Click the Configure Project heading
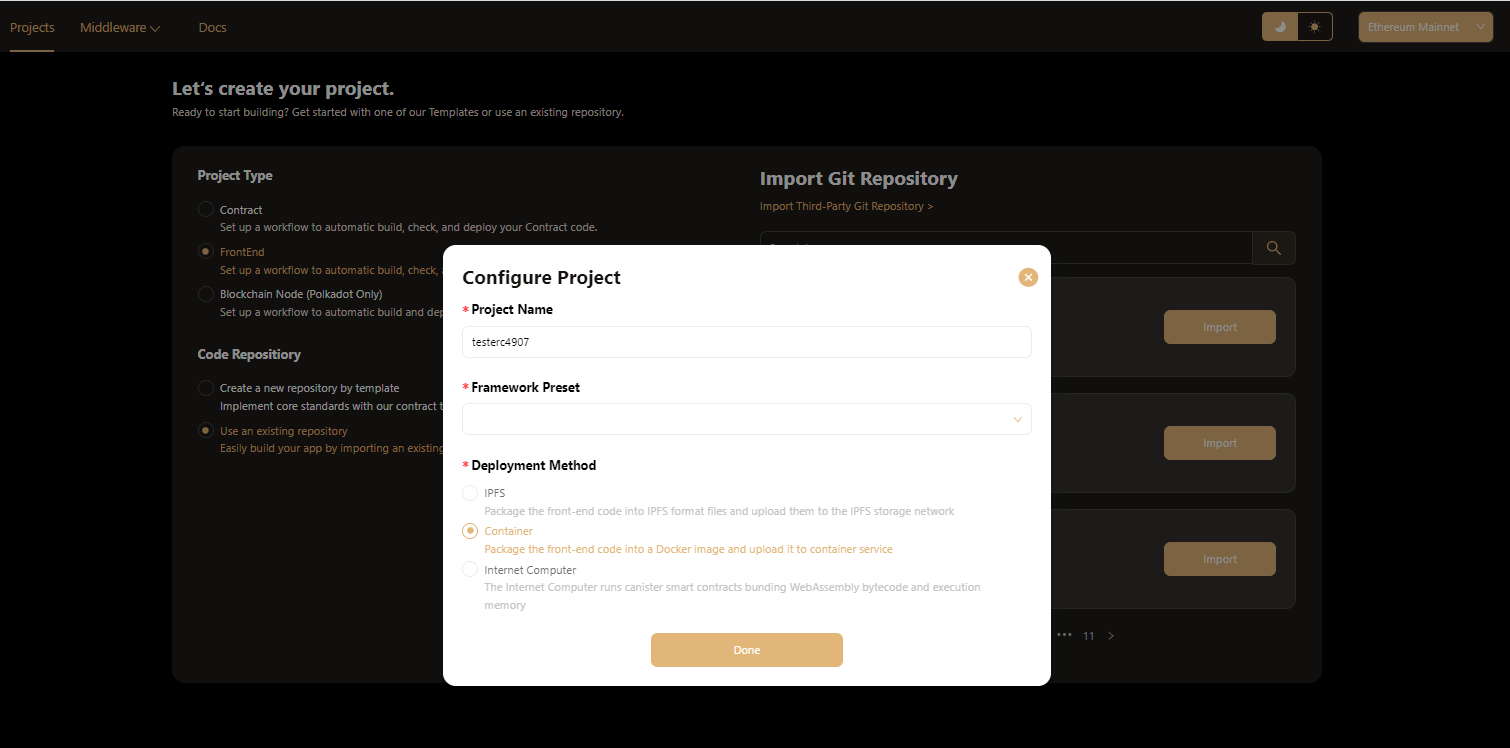 [x=542, y=277]
